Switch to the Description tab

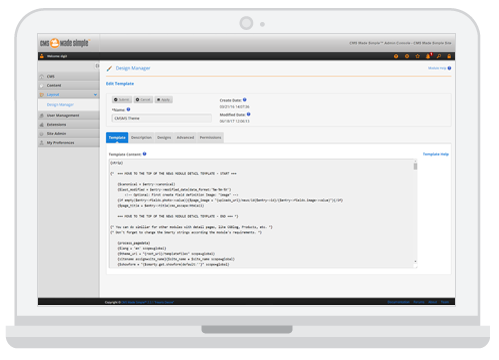tap(141, 137)
